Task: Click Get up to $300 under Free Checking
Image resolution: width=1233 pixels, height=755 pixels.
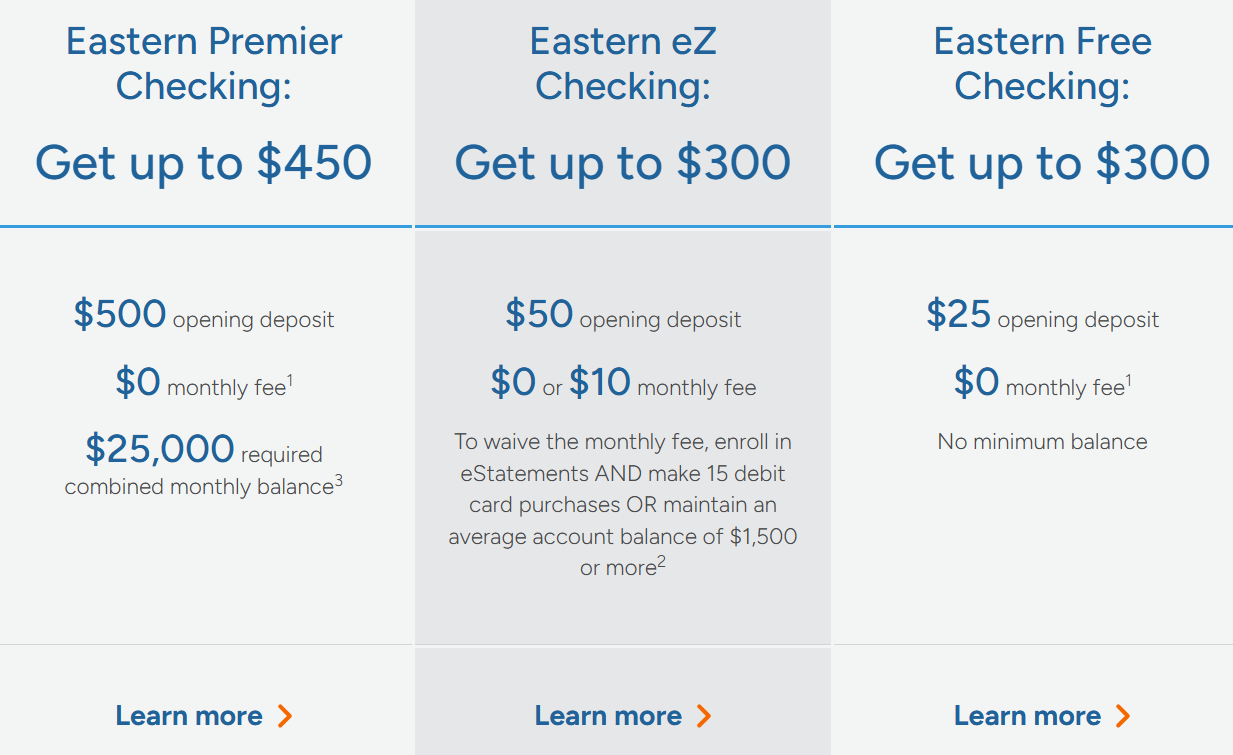Action: [x=1042, y=162]
